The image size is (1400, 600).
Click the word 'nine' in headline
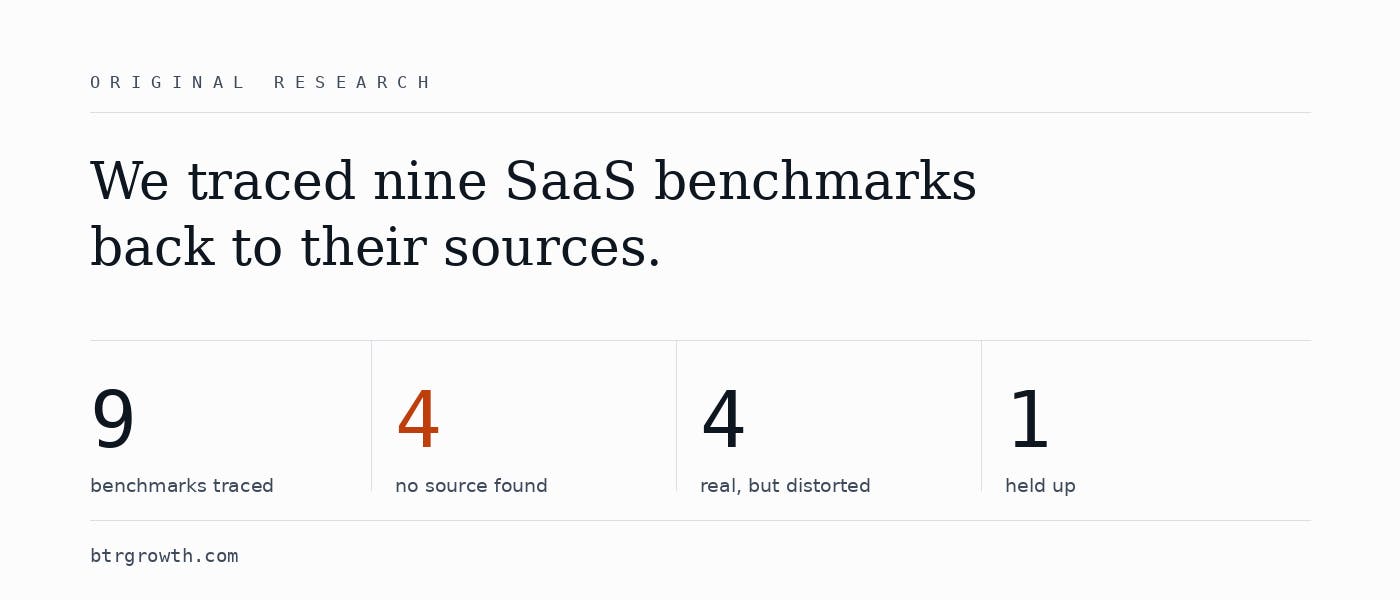coord(430,183)
